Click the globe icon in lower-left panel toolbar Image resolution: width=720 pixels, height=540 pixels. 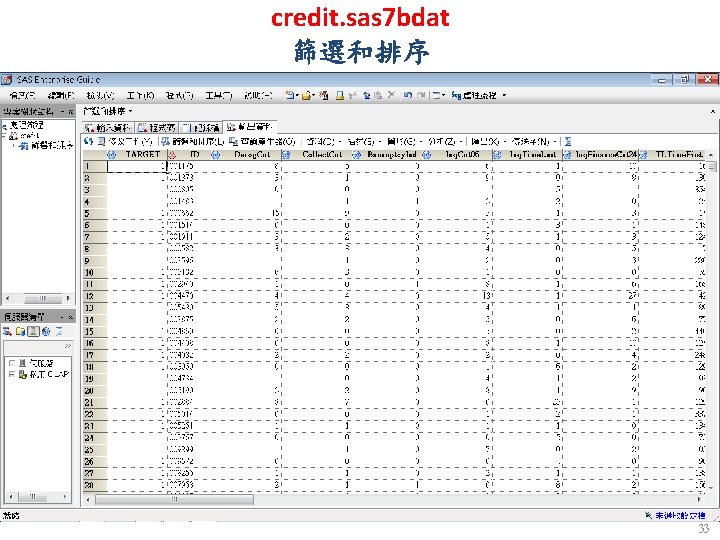click(x=46, y=331)
